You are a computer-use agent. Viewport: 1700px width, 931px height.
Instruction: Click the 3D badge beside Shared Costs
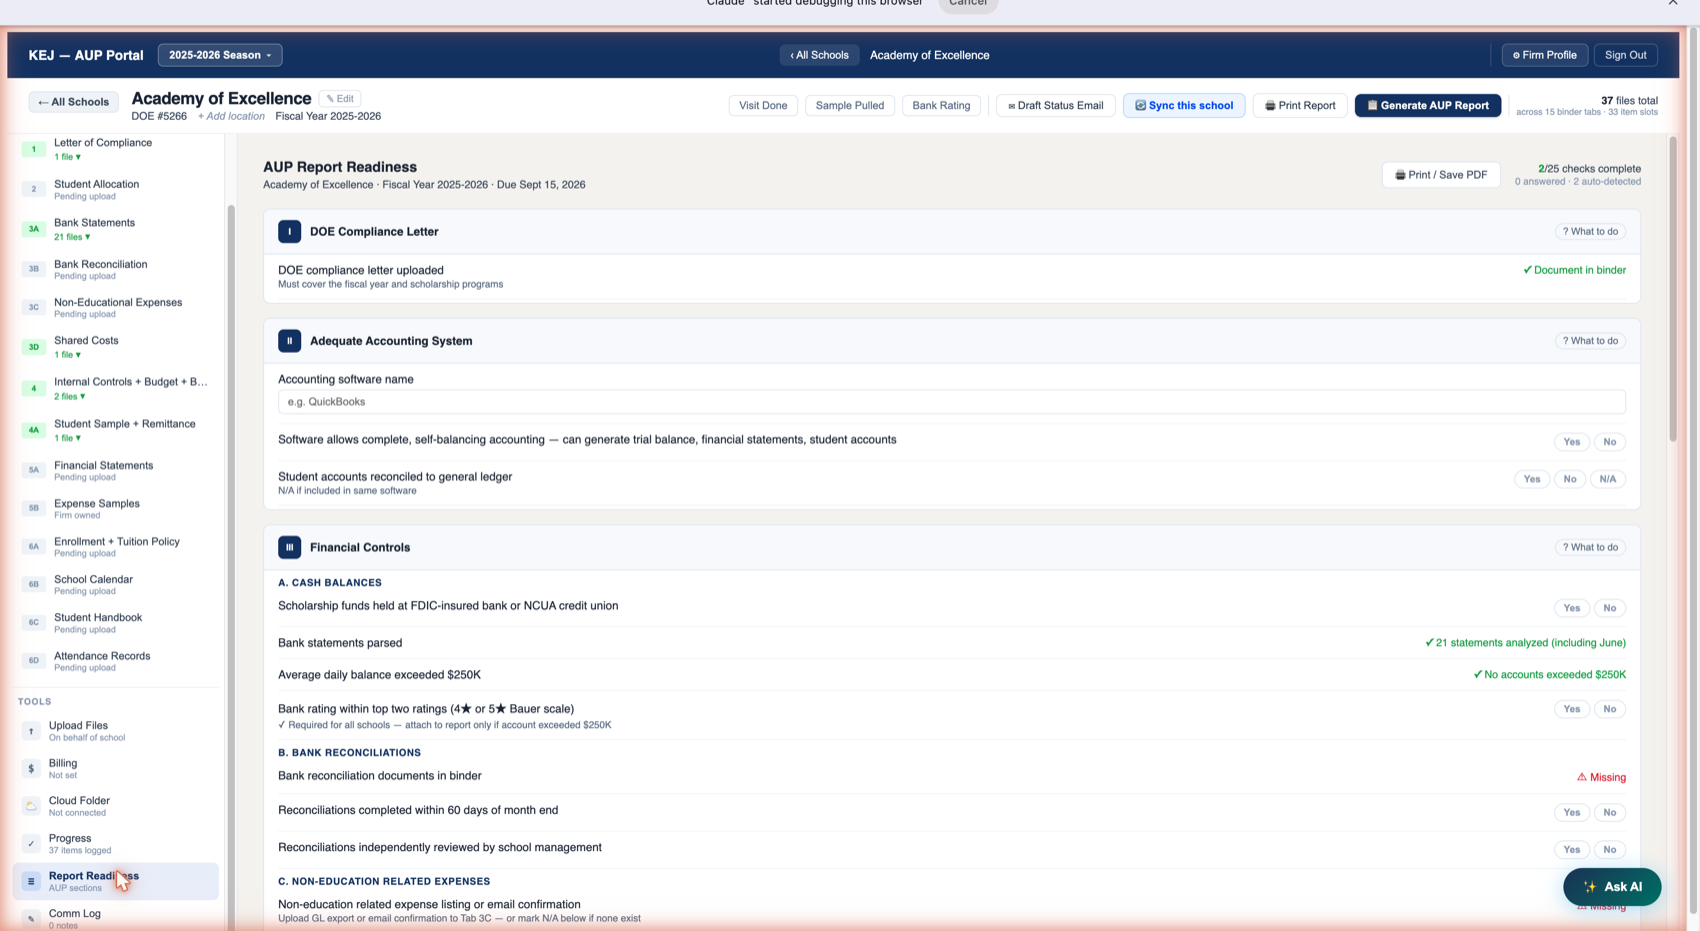(33, 347)
